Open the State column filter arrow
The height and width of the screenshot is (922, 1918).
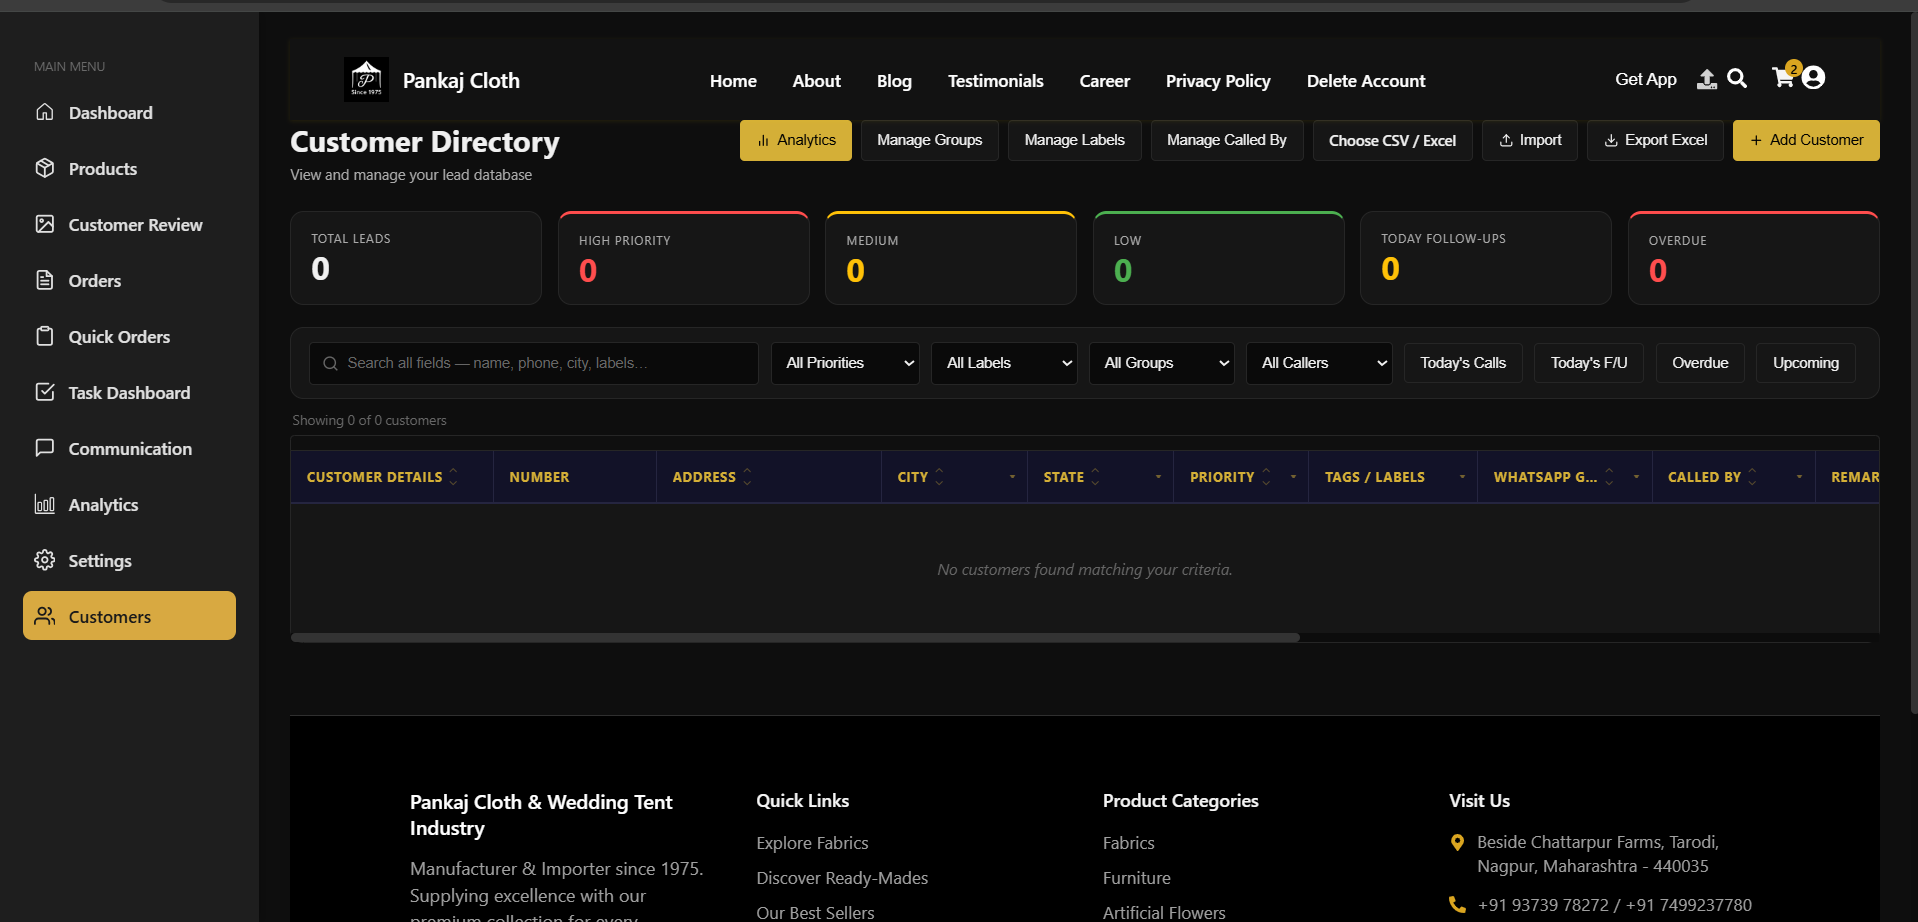[1158, 477]
